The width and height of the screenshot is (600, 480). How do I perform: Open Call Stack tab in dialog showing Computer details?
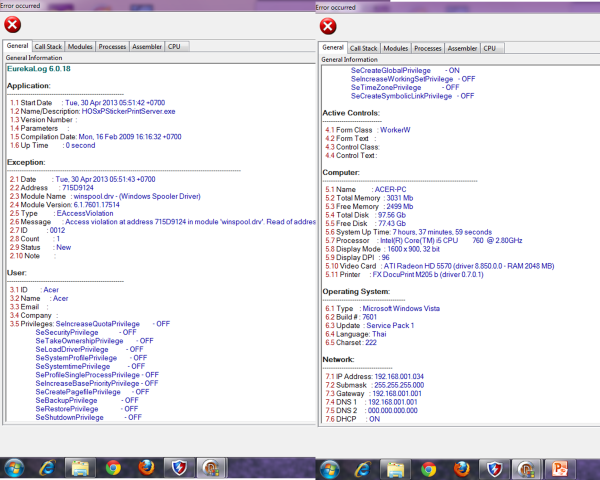[364, 48]
